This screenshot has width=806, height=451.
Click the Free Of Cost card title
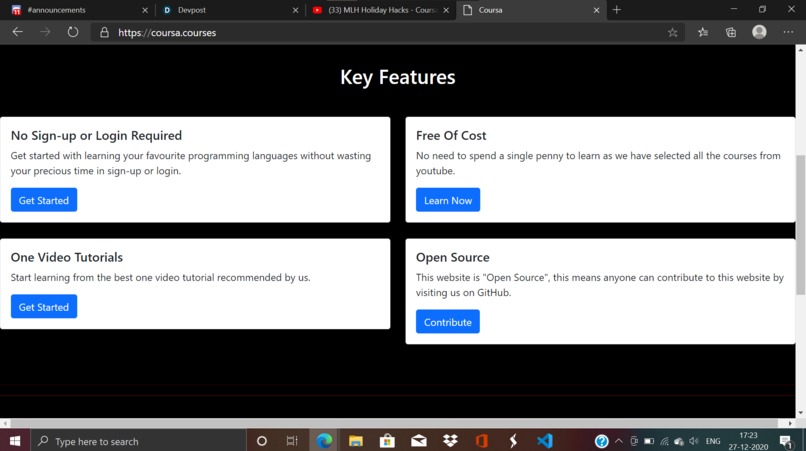click(x=451, y=135)
